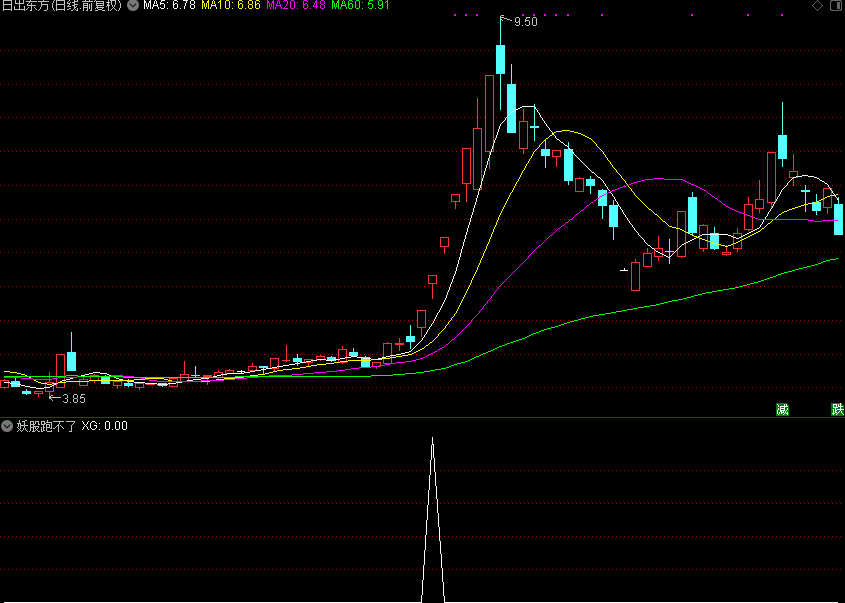Open the dropdown arrow beside 日出东方 chart title
The image size is (845, 603).
[x=133, y=6]
